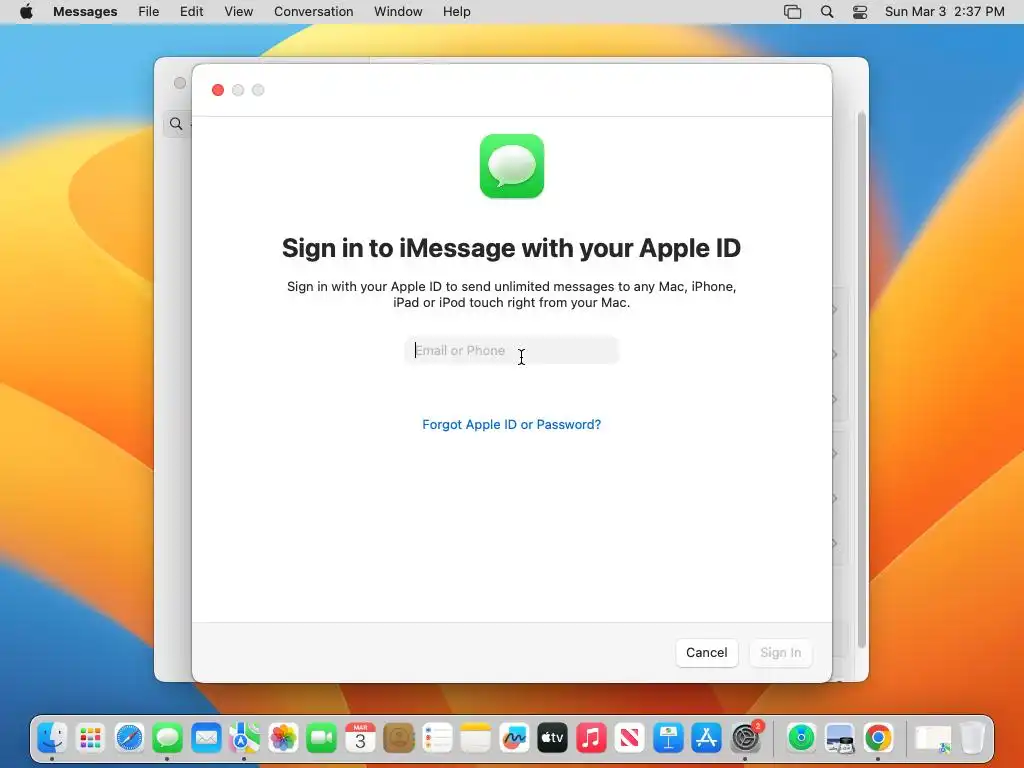Open the Apple menu

pos(26,12)
